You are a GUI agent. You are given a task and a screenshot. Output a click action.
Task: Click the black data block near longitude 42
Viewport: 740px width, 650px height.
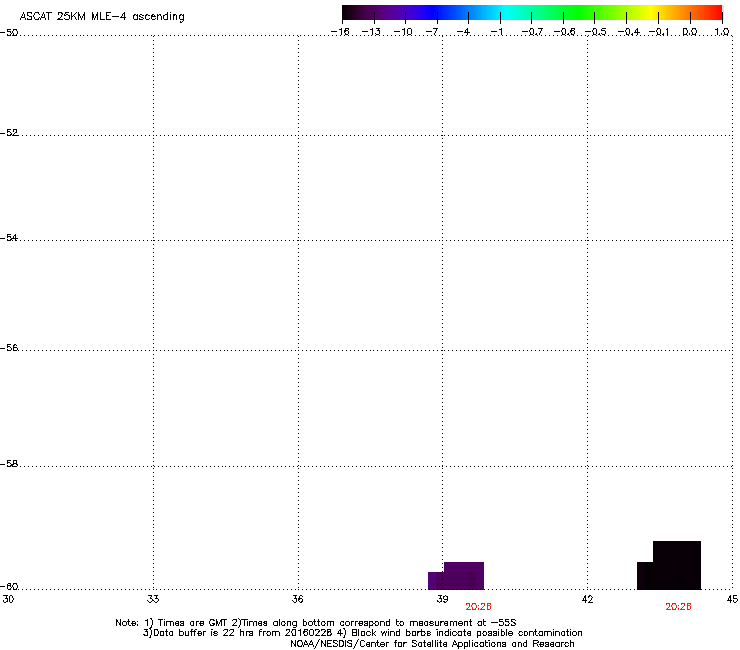tap(669, 566)
